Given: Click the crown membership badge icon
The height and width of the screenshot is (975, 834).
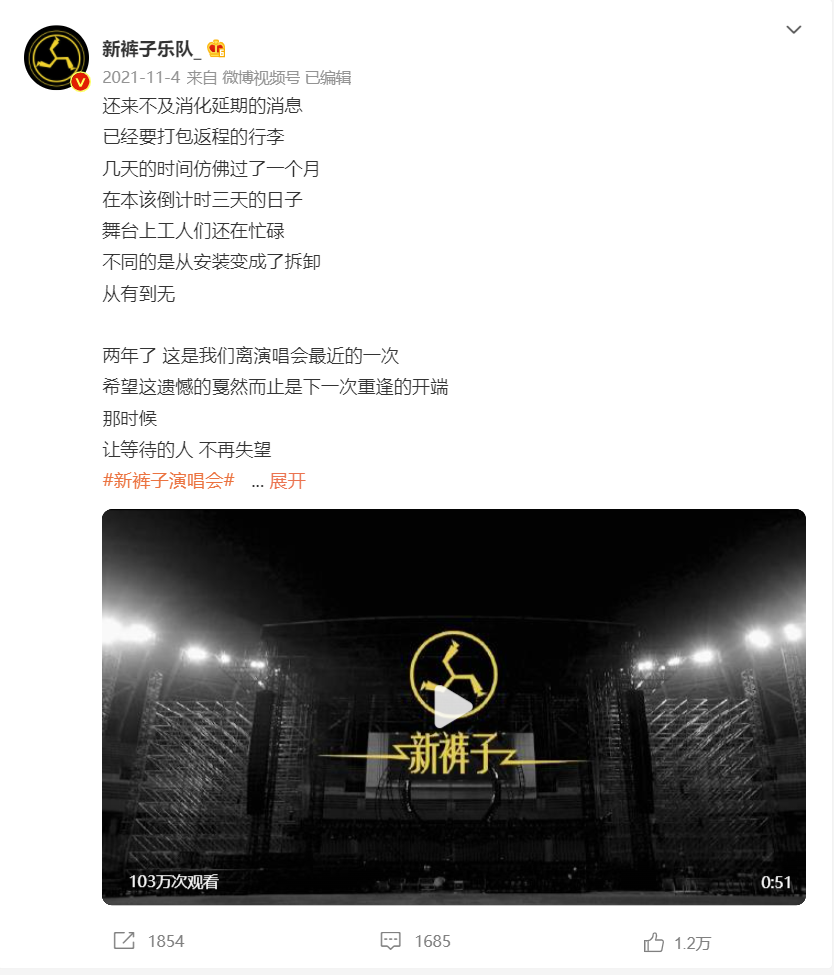Looking at the screenshot, I should [216, 49].
